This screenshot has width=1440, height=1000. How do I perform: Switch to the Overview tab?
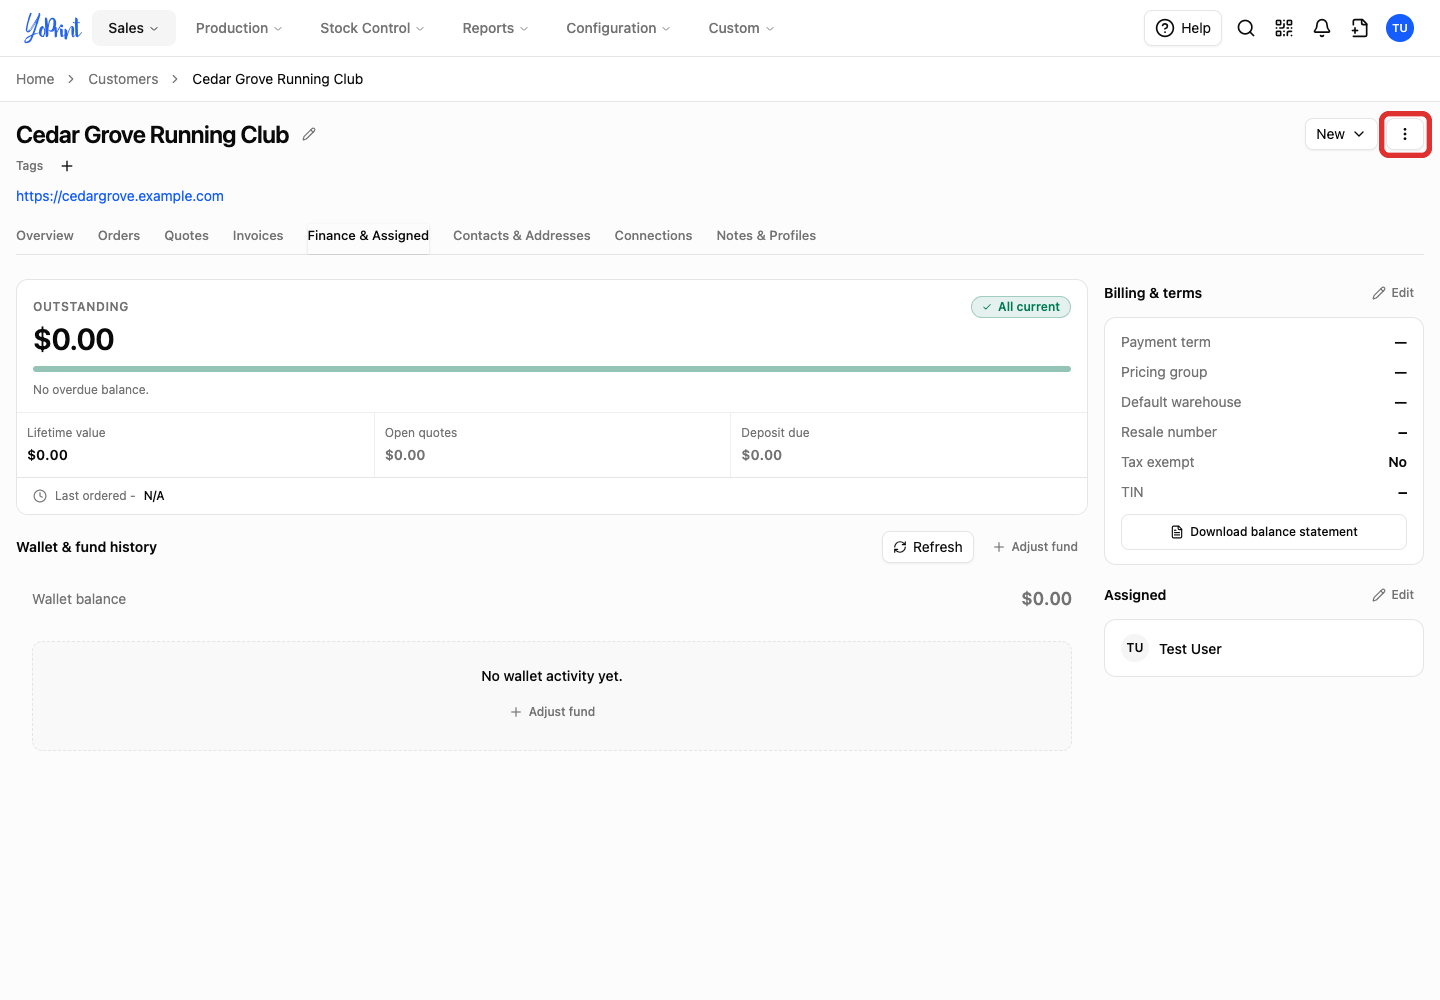[45, 236]
